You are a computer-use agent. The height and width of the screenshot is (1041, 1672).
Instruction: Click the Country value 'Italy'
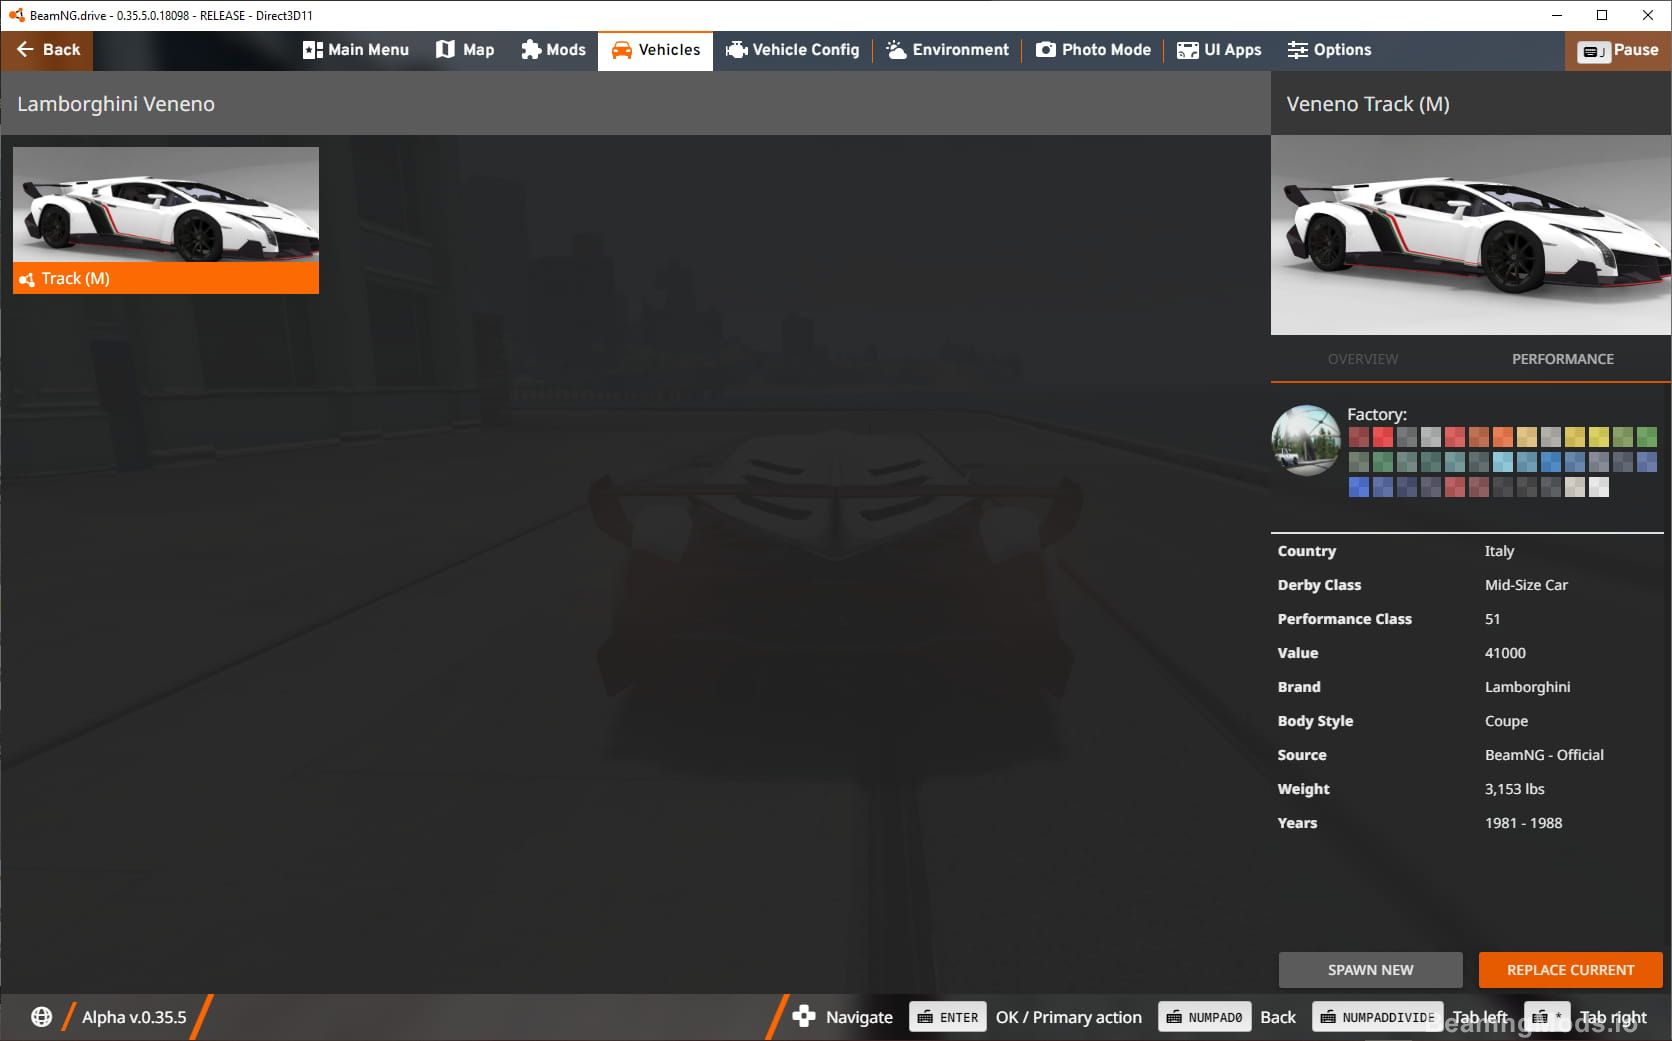pos(1499,551)
